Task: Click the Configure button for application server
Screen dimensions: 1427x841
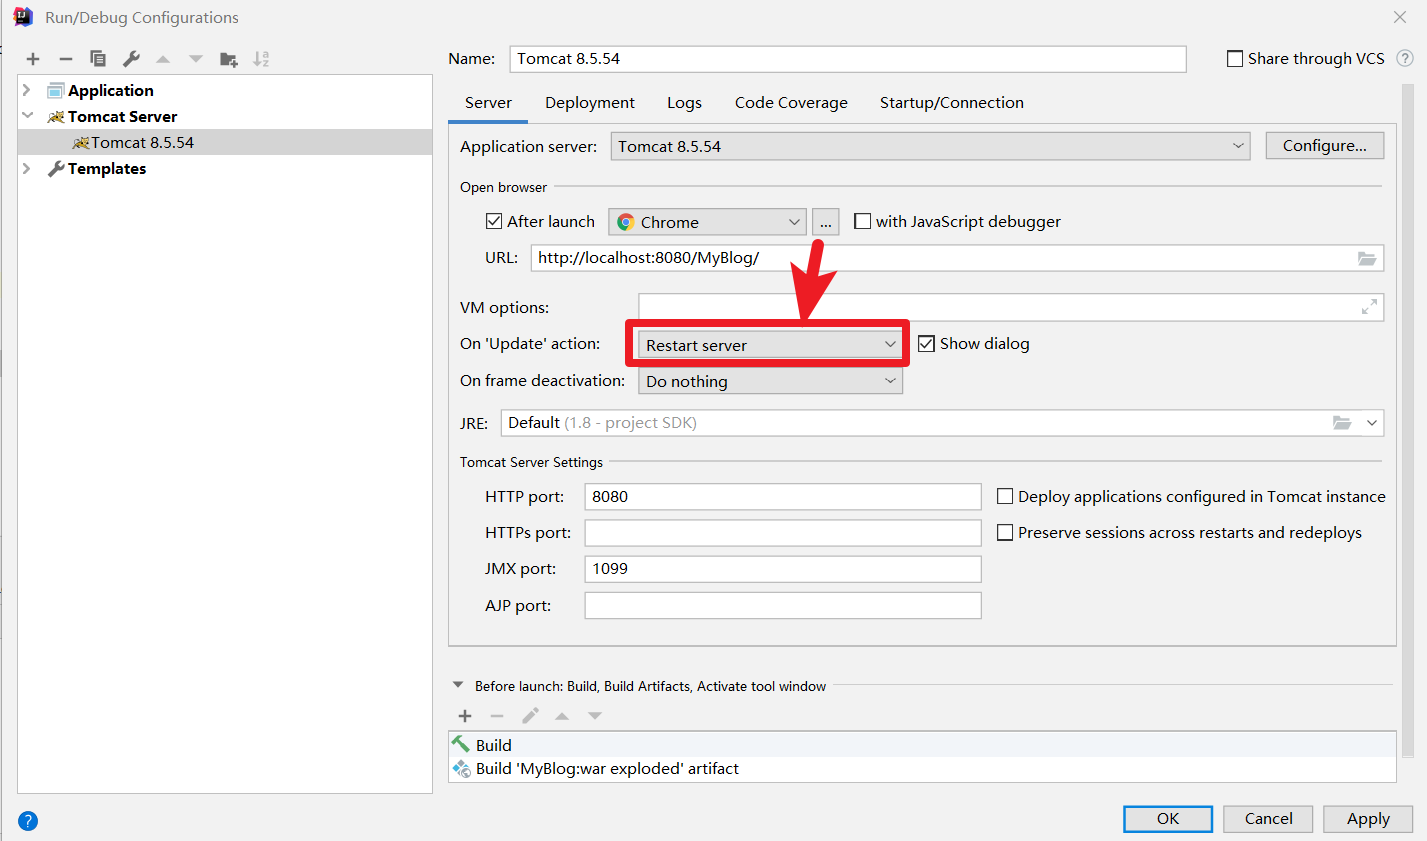Action: [x=1324, y=145]
